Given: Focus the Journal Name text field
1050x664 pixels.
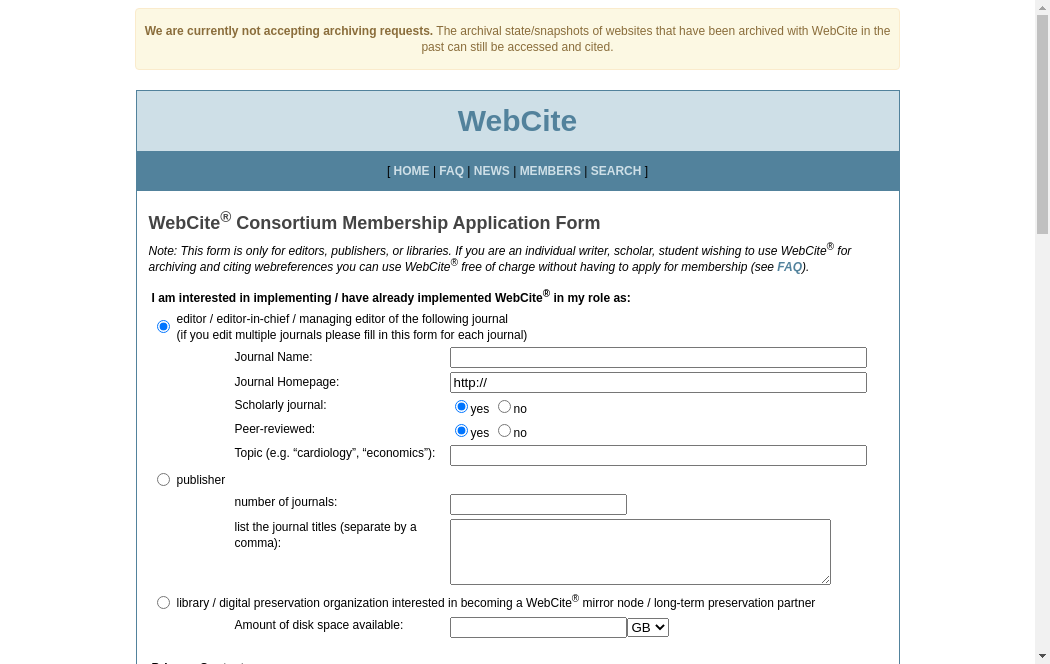Looking at the screenshot, I should (x=658, y=358).
